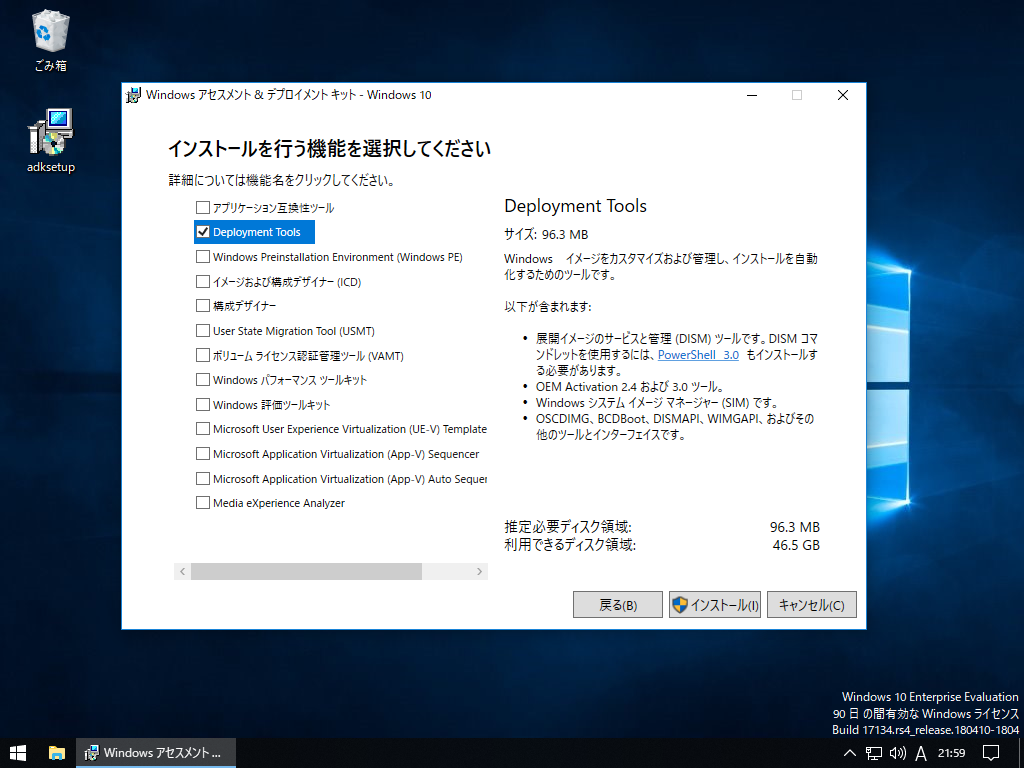Click the horizontal scrollbar thumb
Screen dimensions: 1024x768
pos(306,571)
